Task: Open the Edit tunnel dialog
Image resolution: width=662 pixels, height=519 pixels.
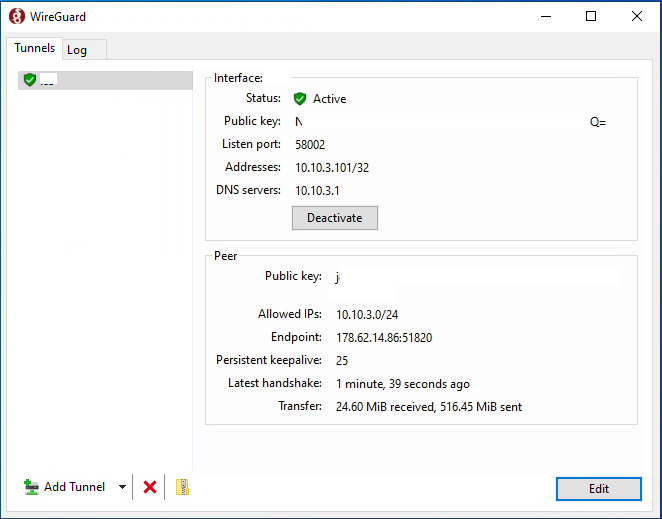Action: pyautogui.click(x=599, y=489)
